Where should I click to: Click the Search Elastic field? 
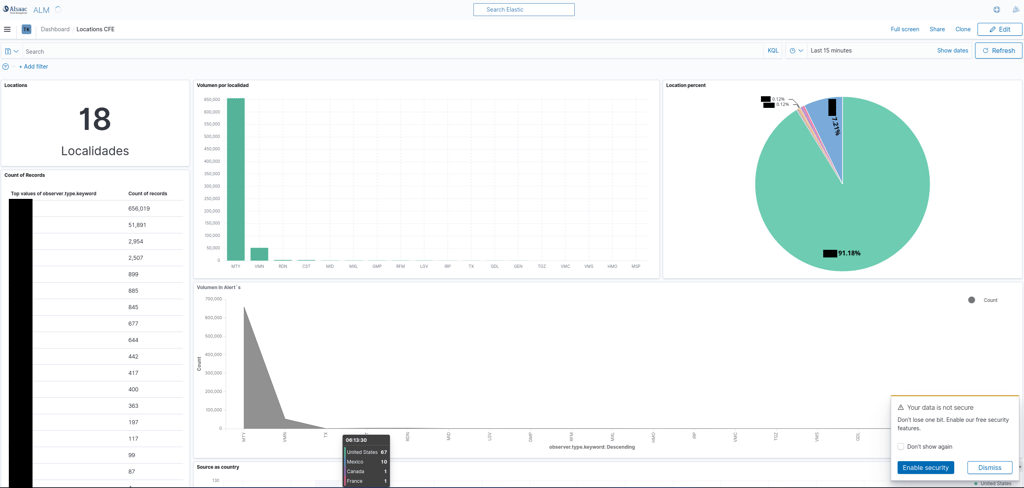[x=524, y=10]
